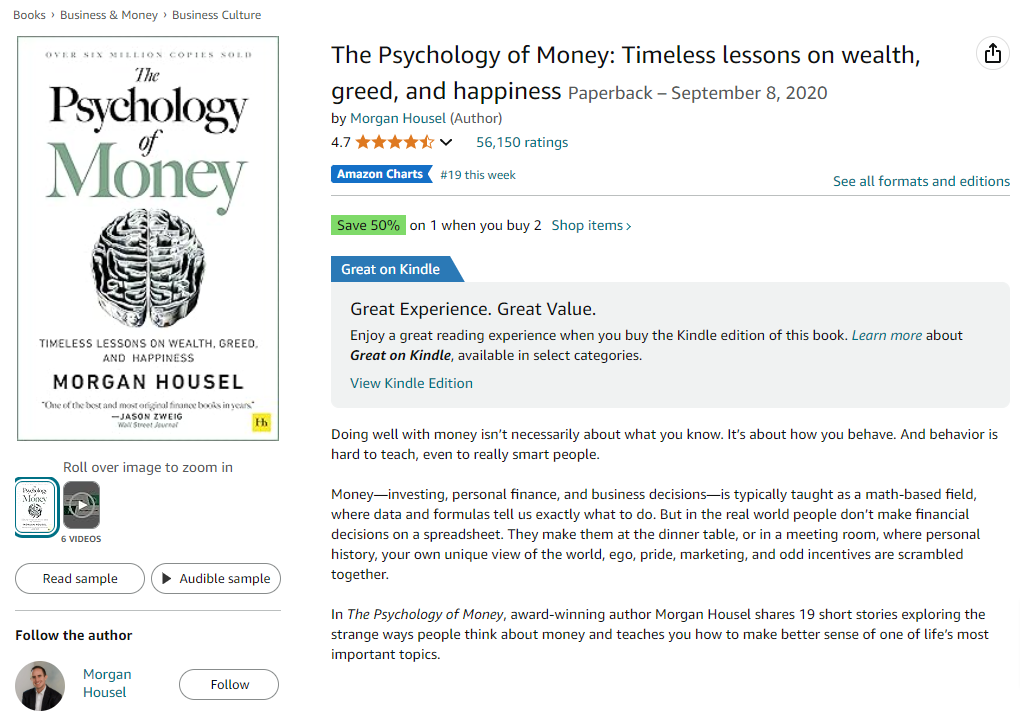Open Read sample of the book
The image size is (1020, 715).
79,578
